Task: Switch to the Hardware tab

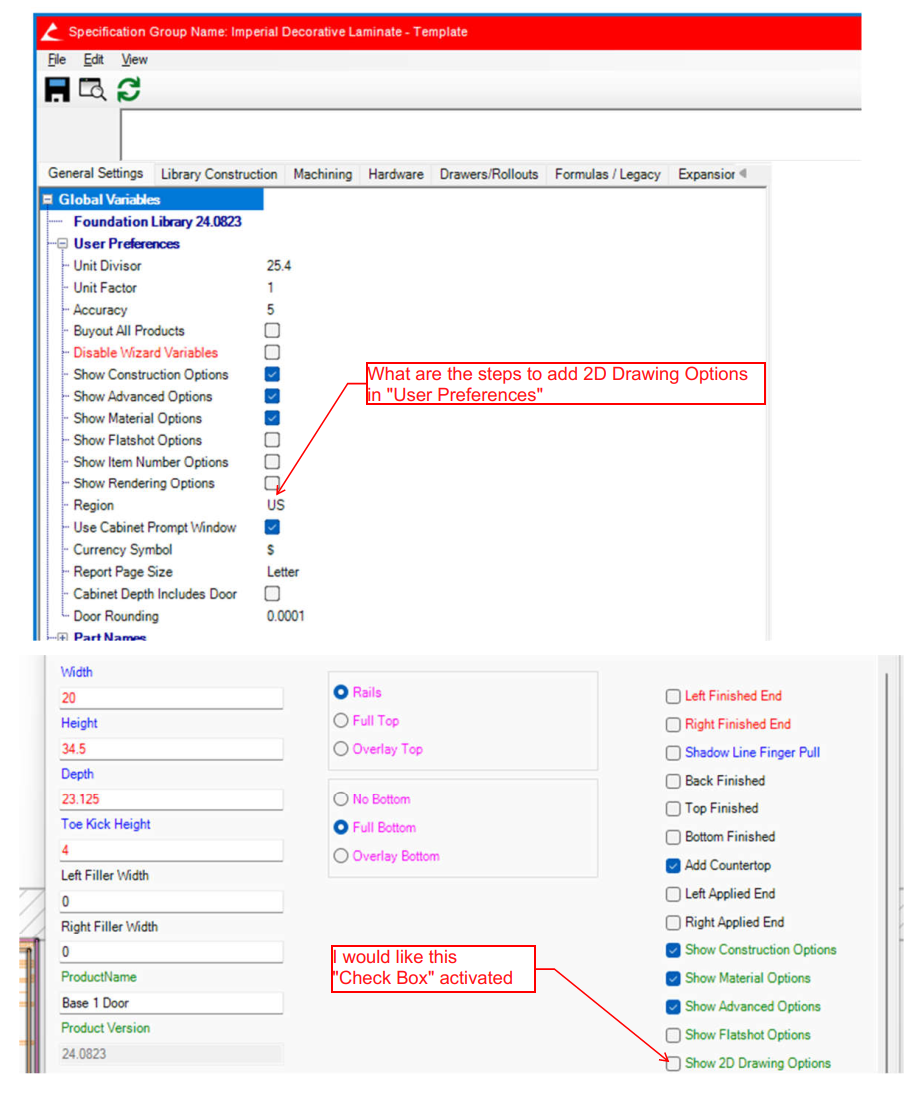Action: click(x=396, y=174)
